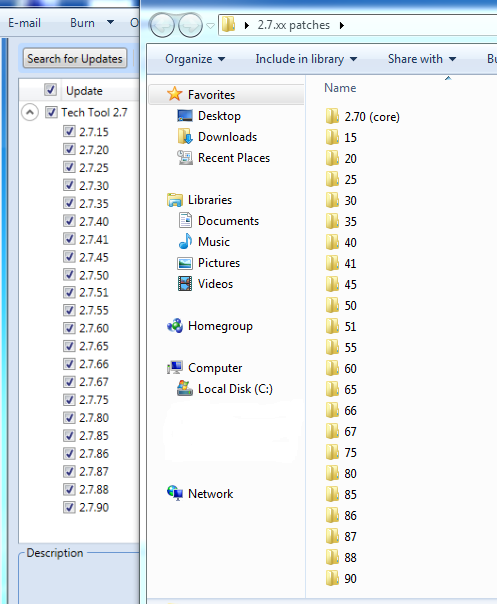
Task: Click the 2.7.xx patches breadcrumb
Action: tap(294, 25)
